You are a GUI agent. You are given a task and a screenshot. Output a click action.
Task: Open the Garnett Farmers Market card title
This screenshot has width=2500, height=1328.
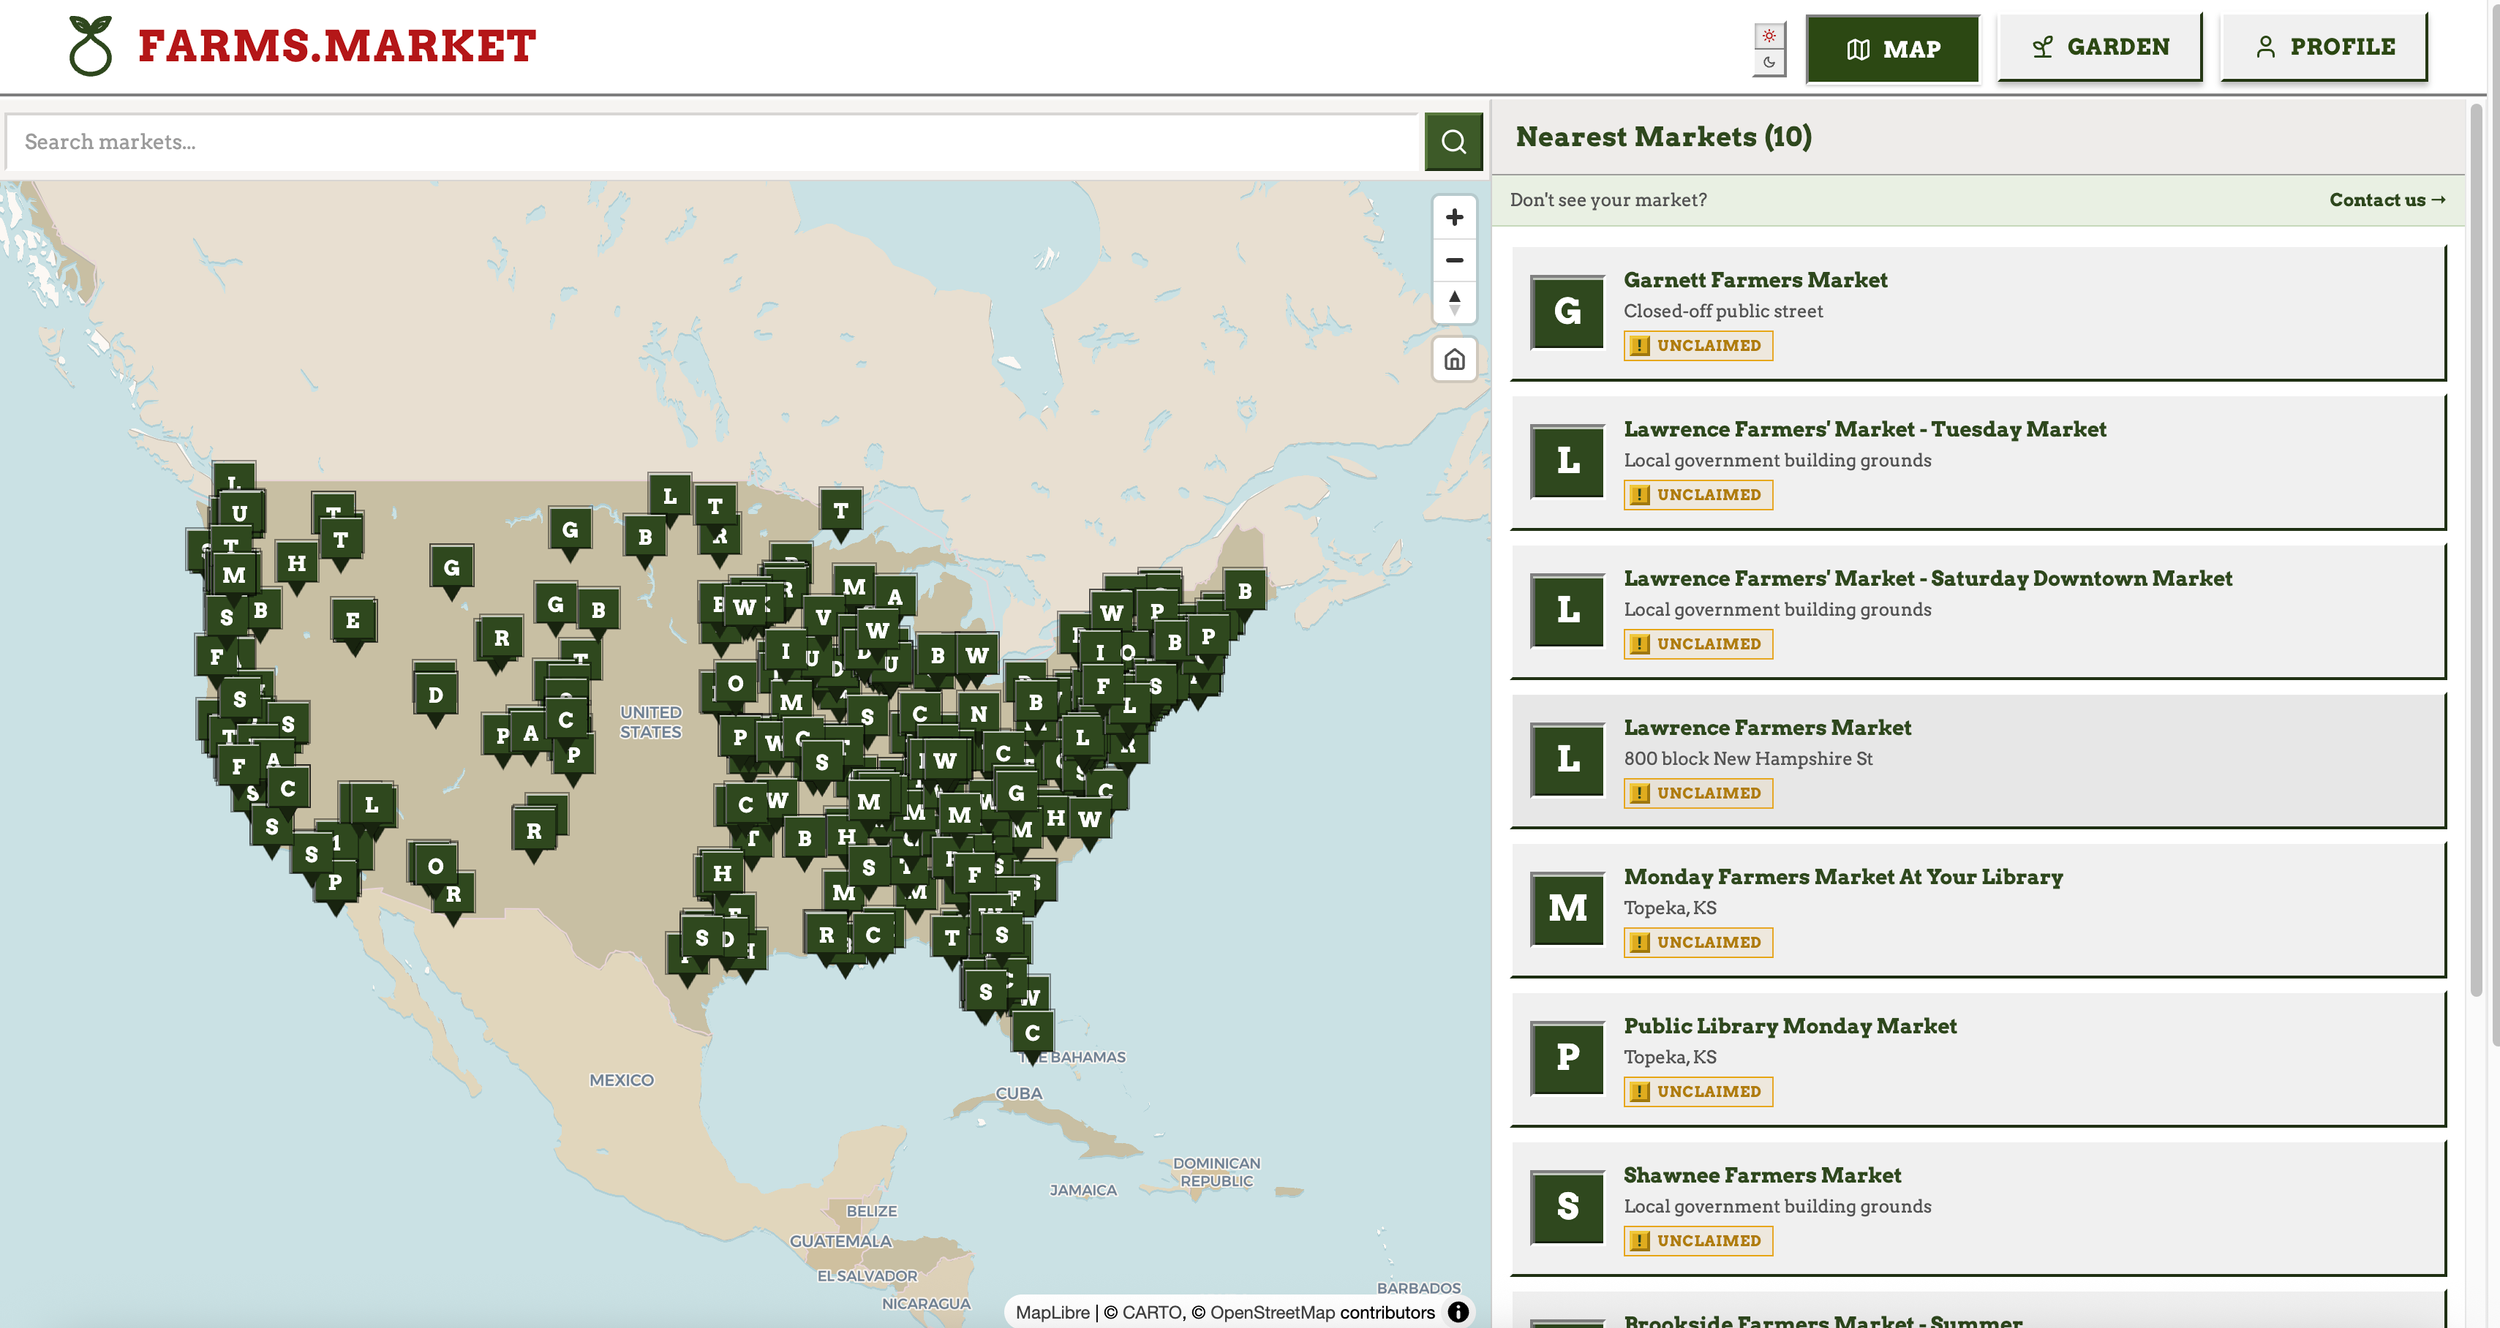pyautogui.click(x=1755, y=280)
